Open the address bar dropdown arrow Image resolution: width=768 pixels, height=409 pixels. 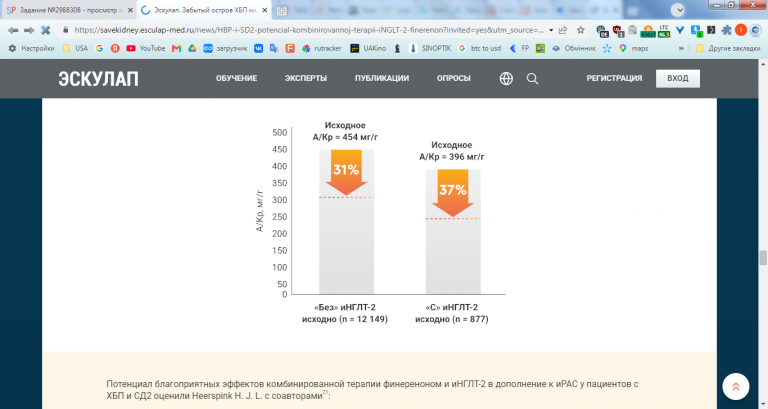[551, 30]
